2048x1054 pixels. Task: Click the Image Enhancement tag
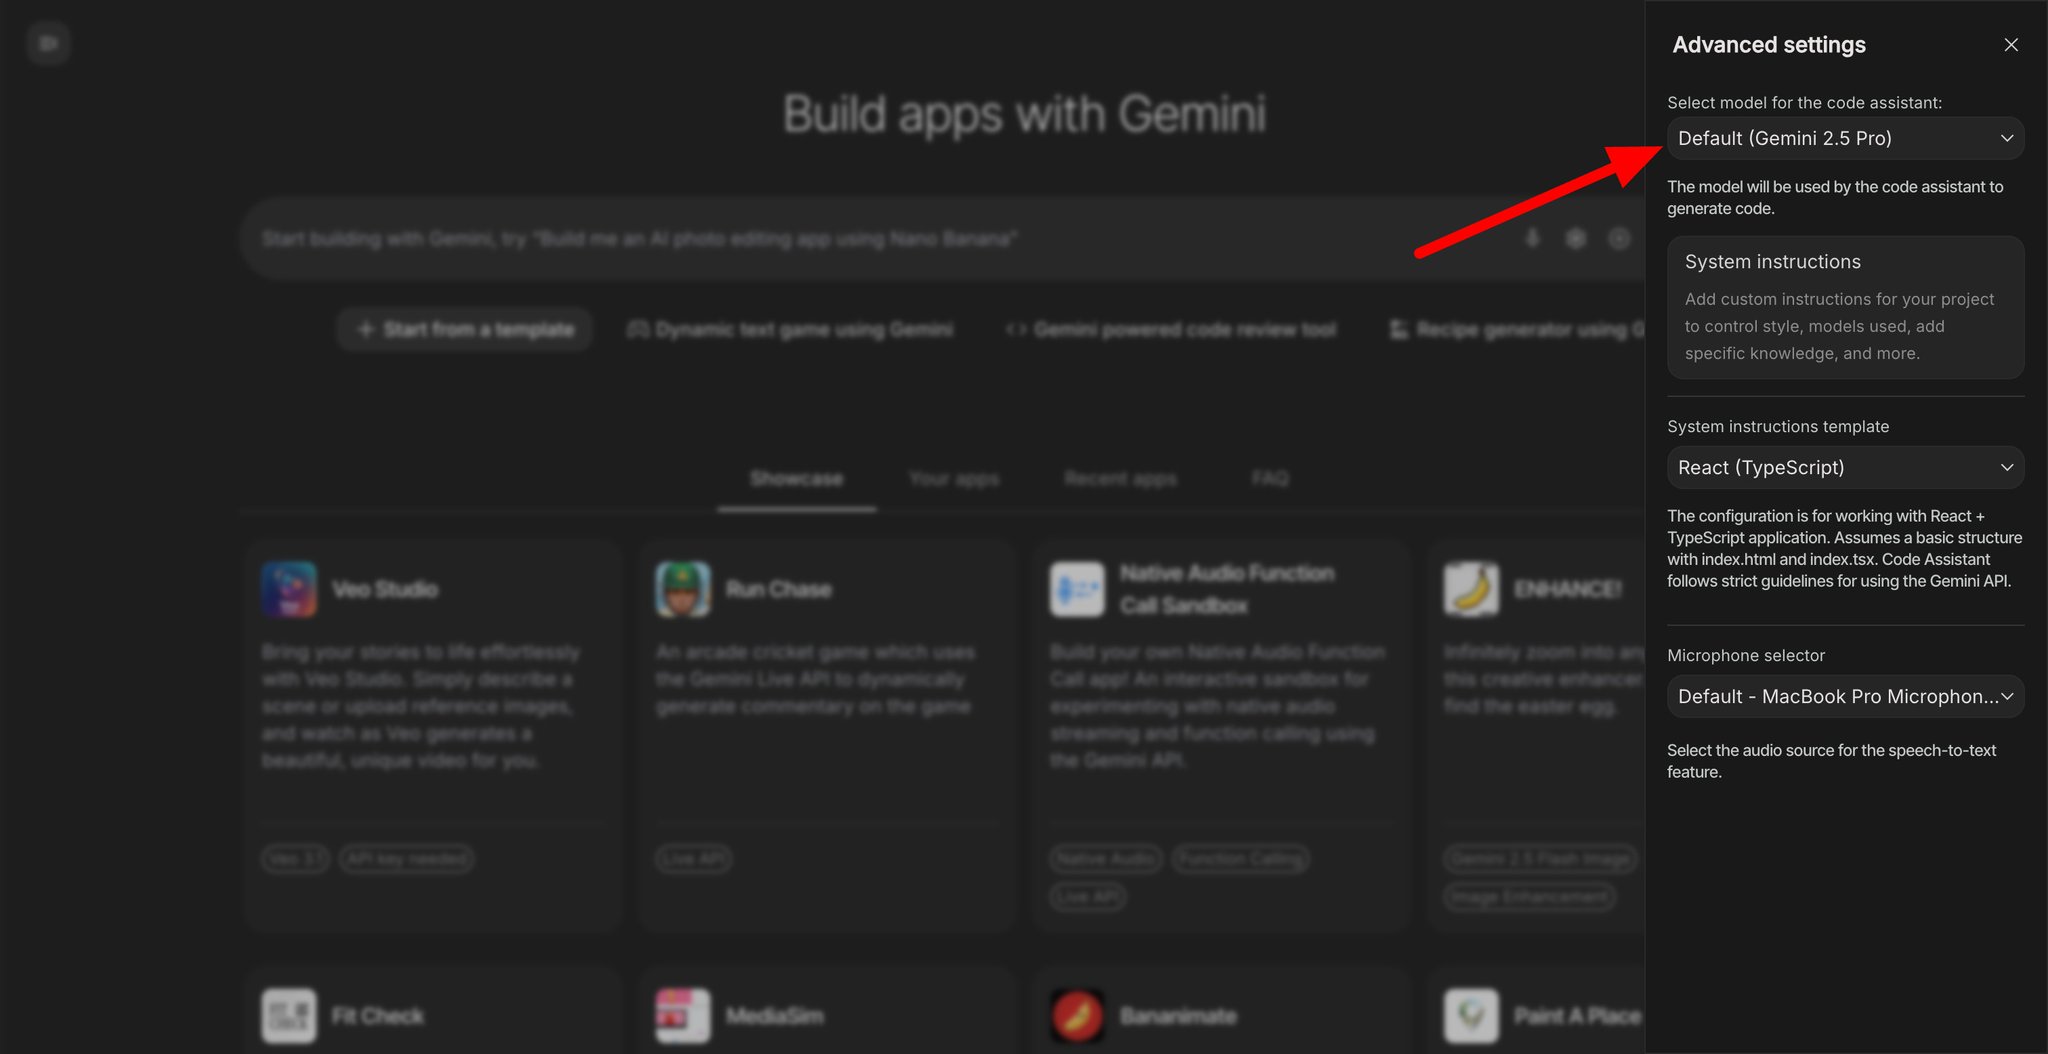tap(1530, 897)
